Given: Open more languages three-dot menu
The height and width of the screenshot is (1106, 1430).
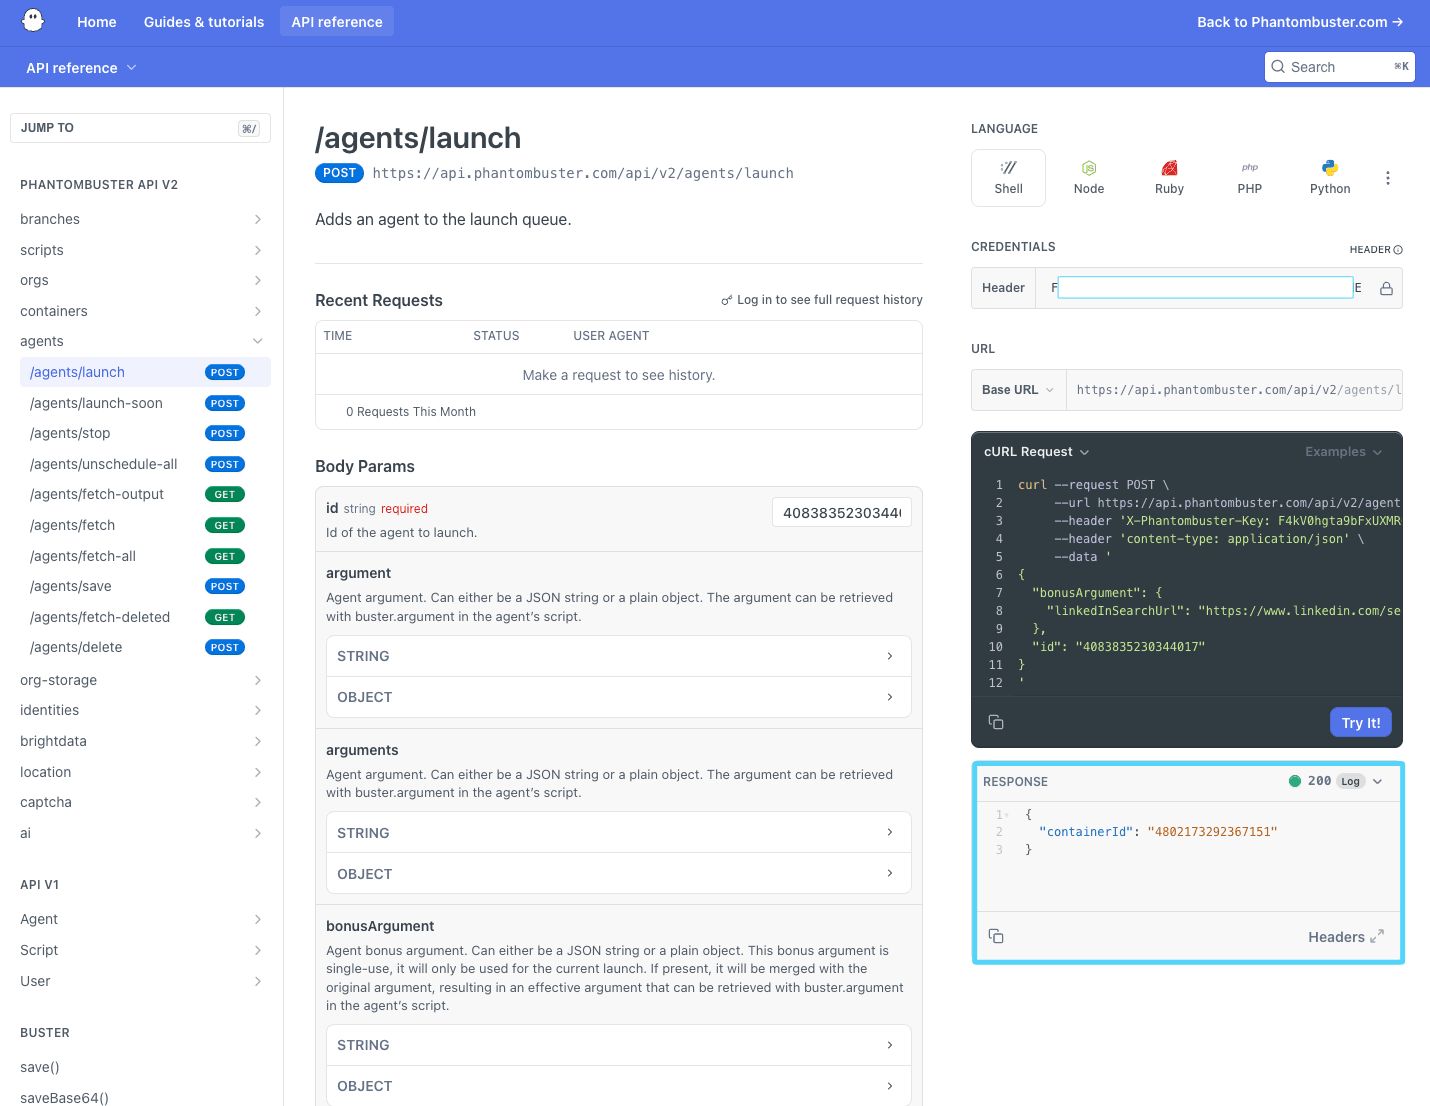Looking at the screenshot, I should point(1388,178).
